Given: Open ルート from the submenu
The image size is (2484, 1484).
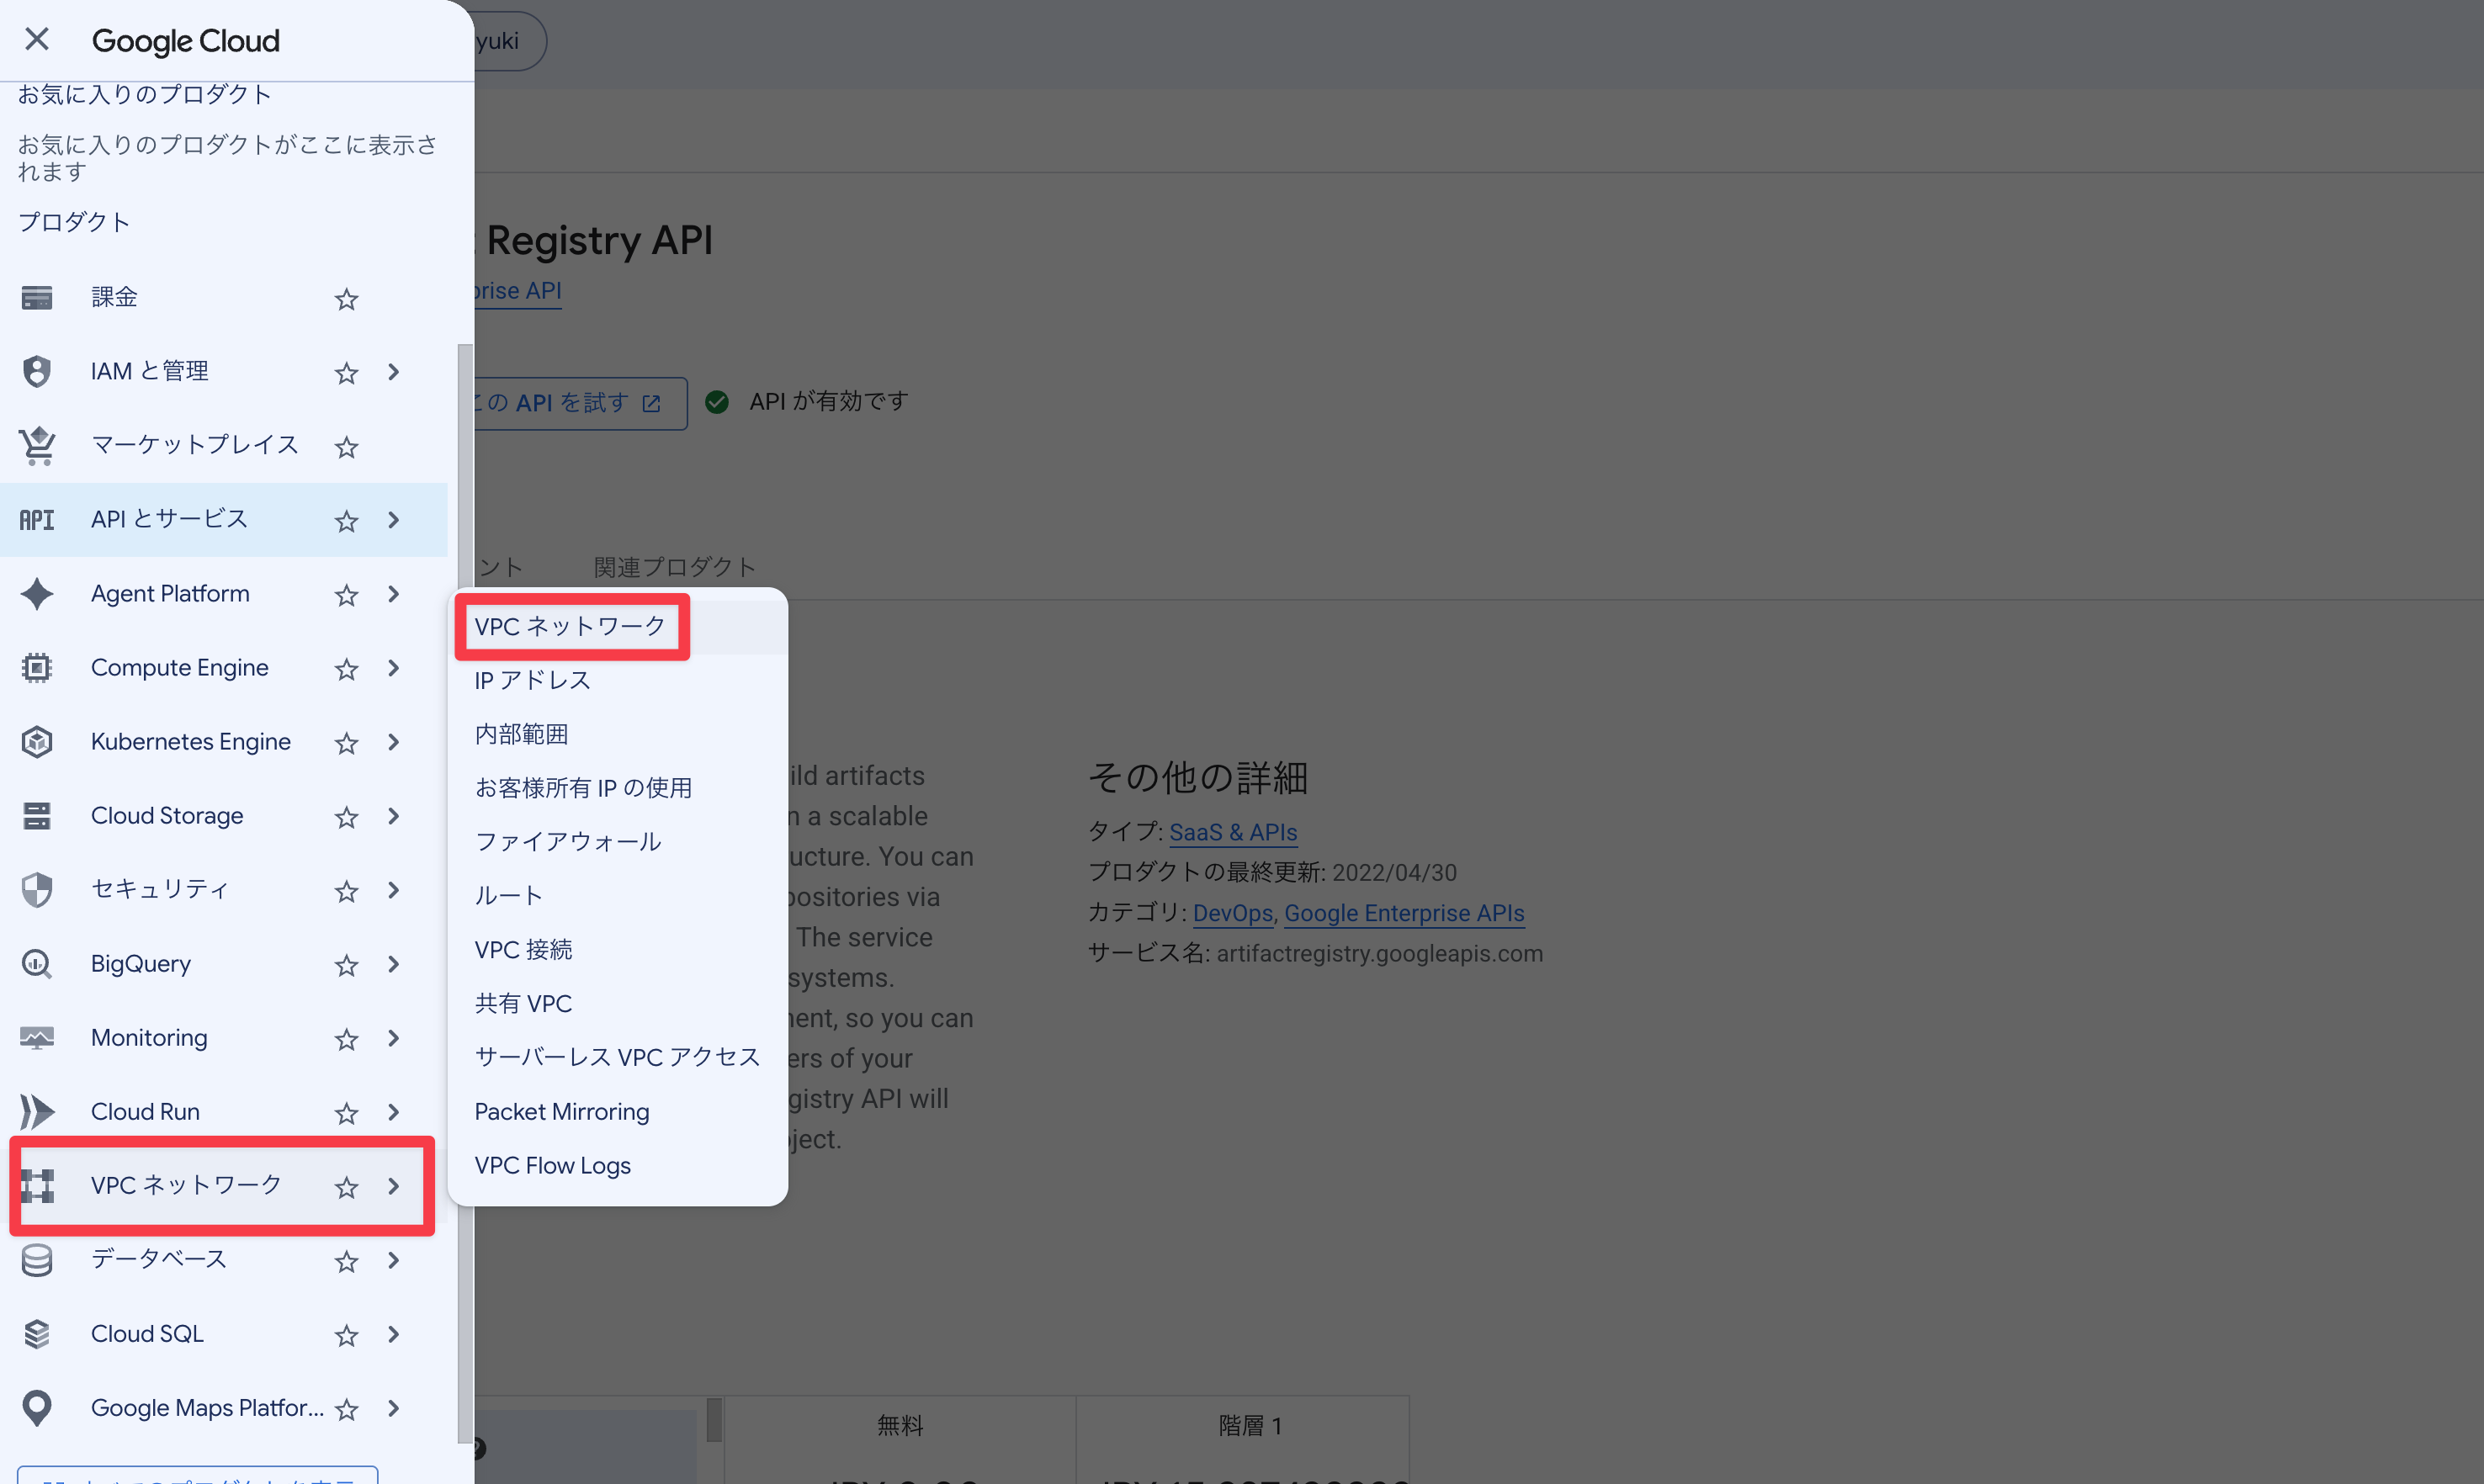Looking at the screenshot, I should click(618, 897).
